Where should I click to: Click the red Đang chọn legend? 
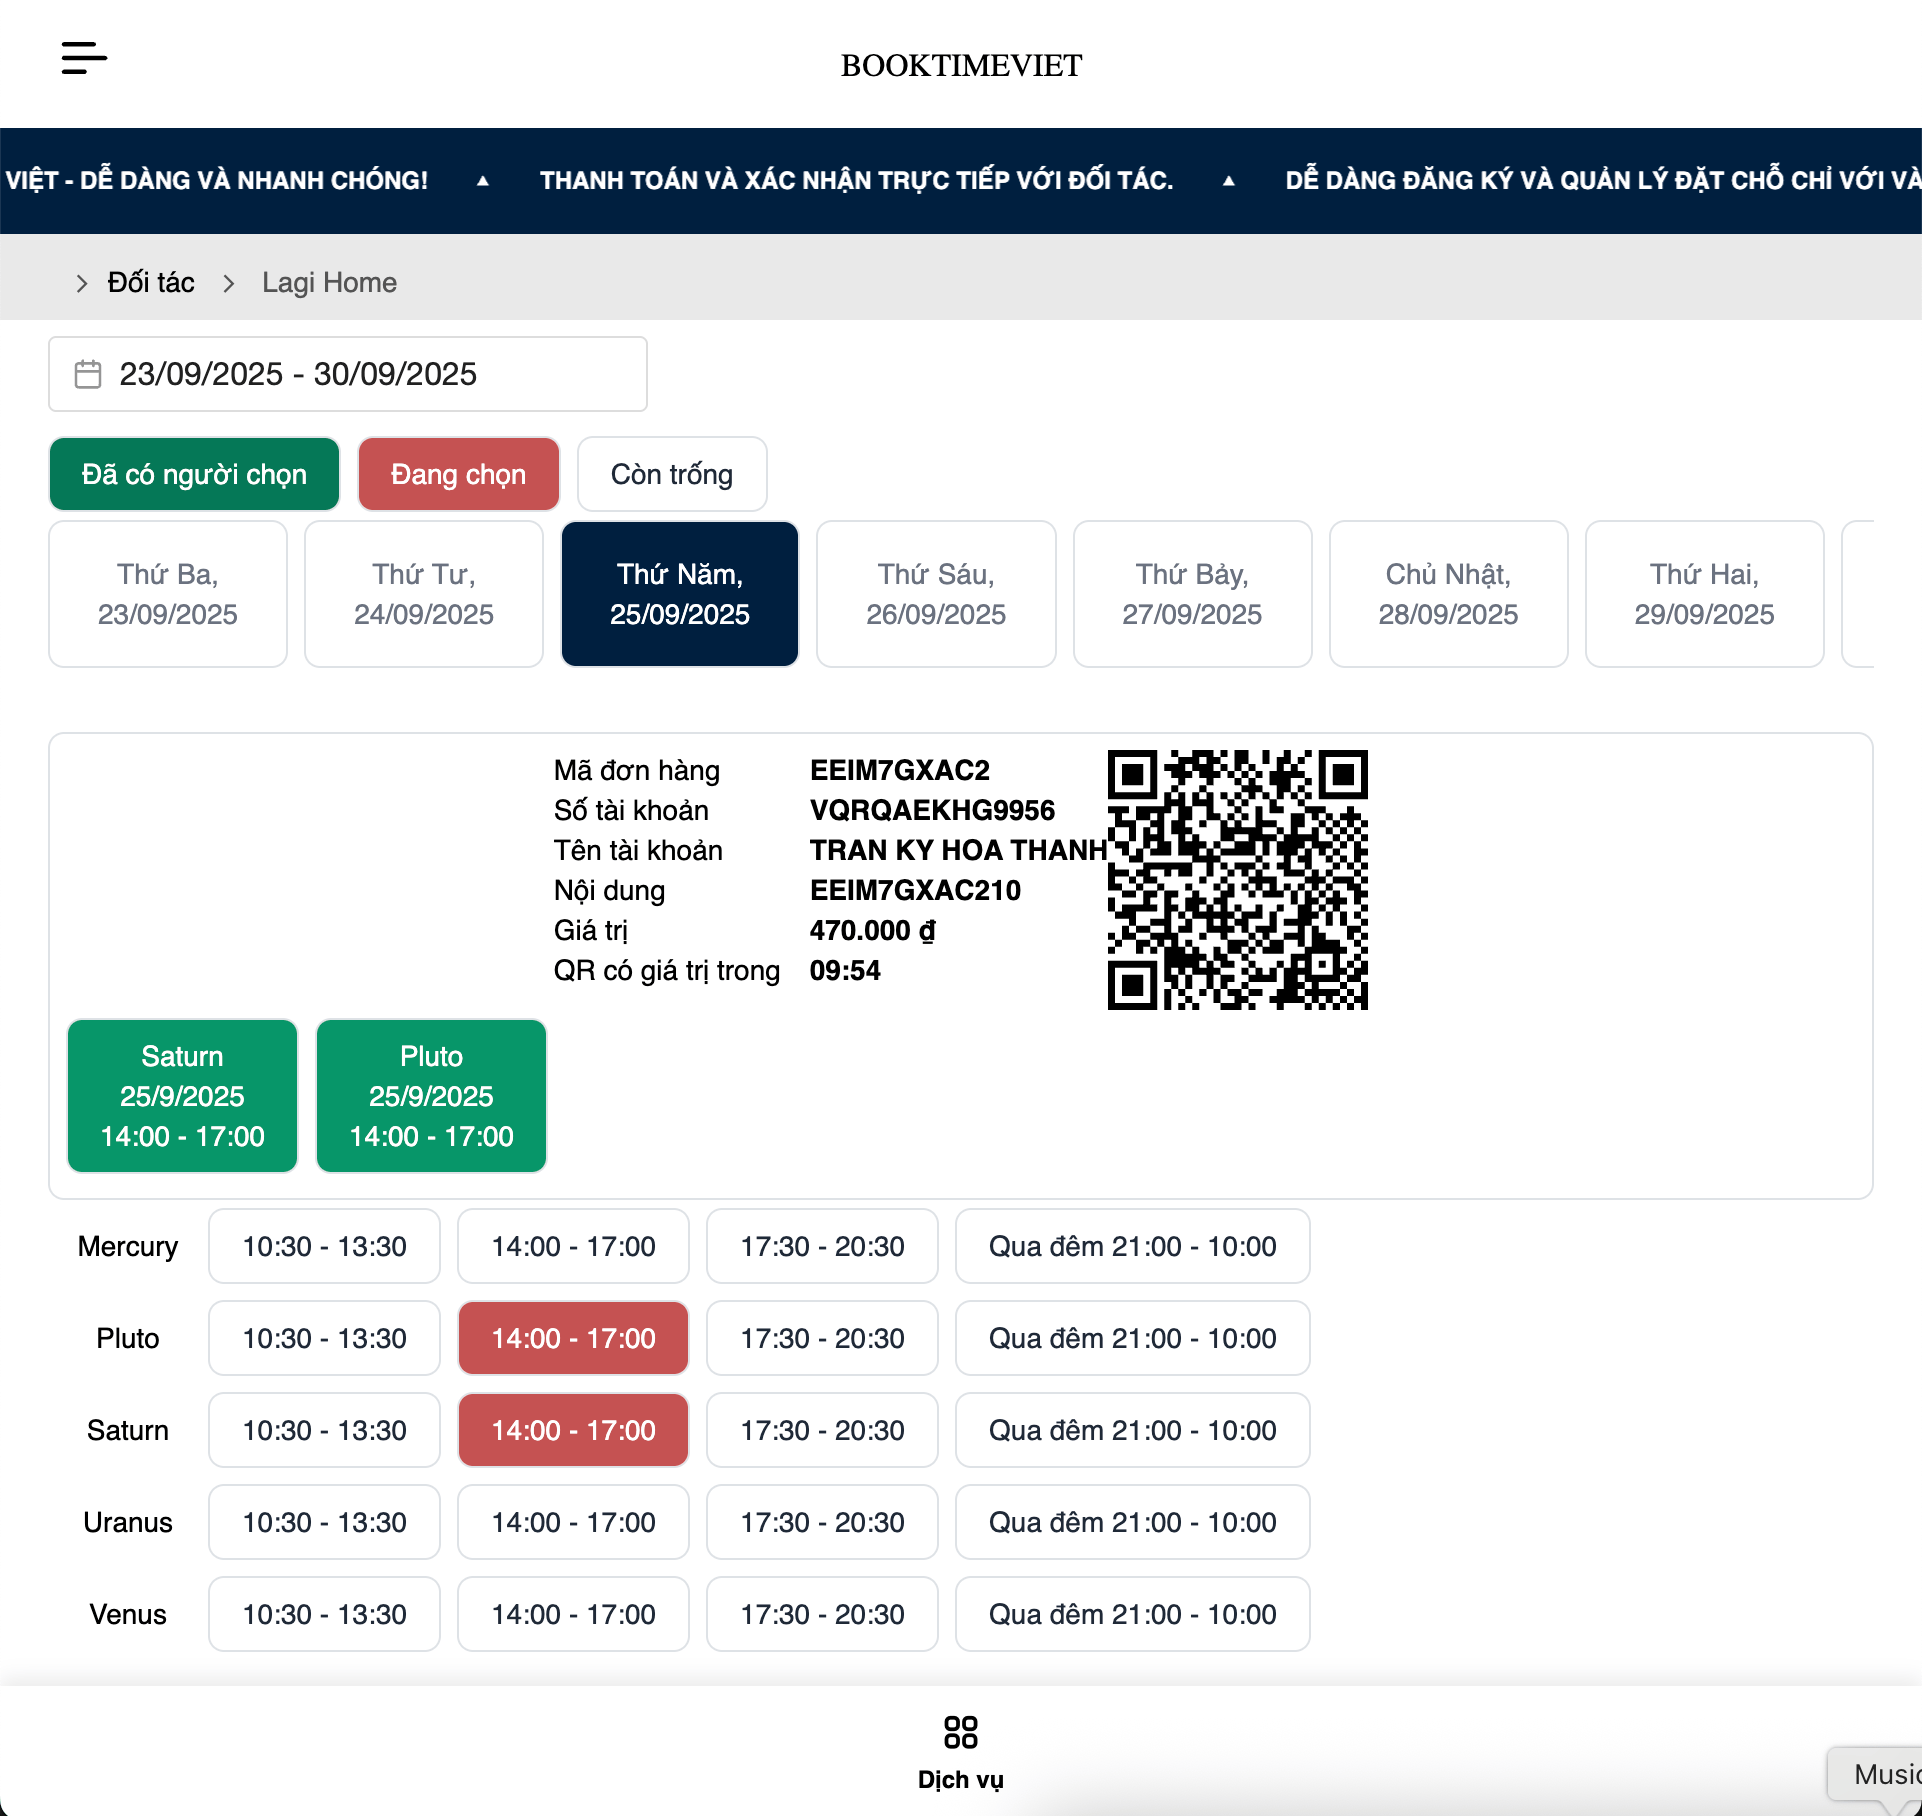click(x=458, y=474)
